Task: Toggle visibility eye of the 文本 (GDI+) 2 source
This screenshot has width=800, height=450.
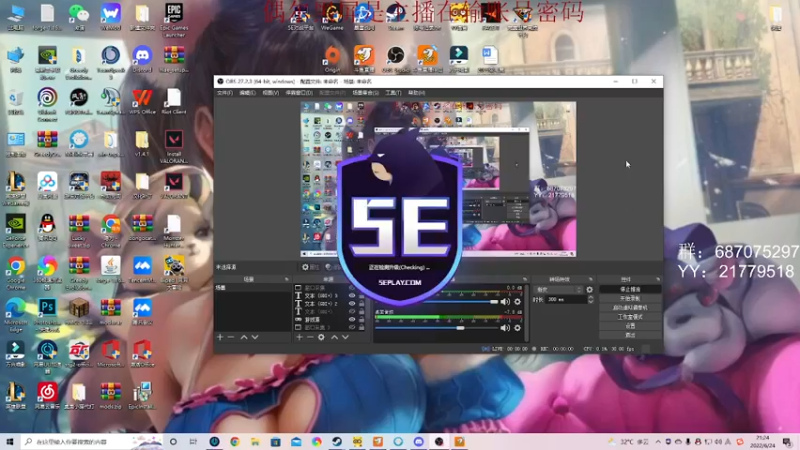Action: point(352,304)
